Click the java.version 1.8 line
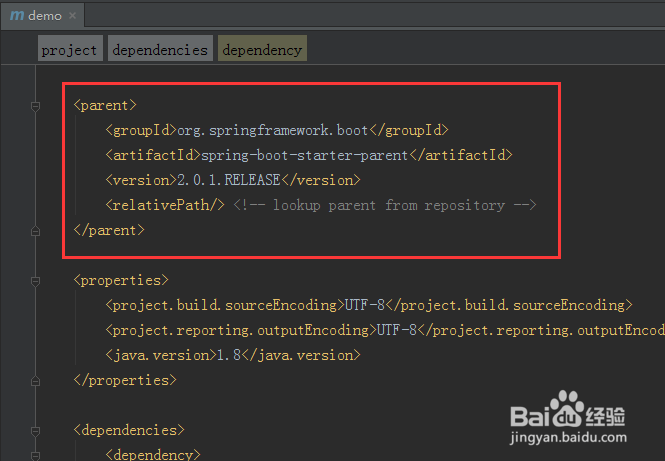Screen dimensions: 665x461 point(233,355)
